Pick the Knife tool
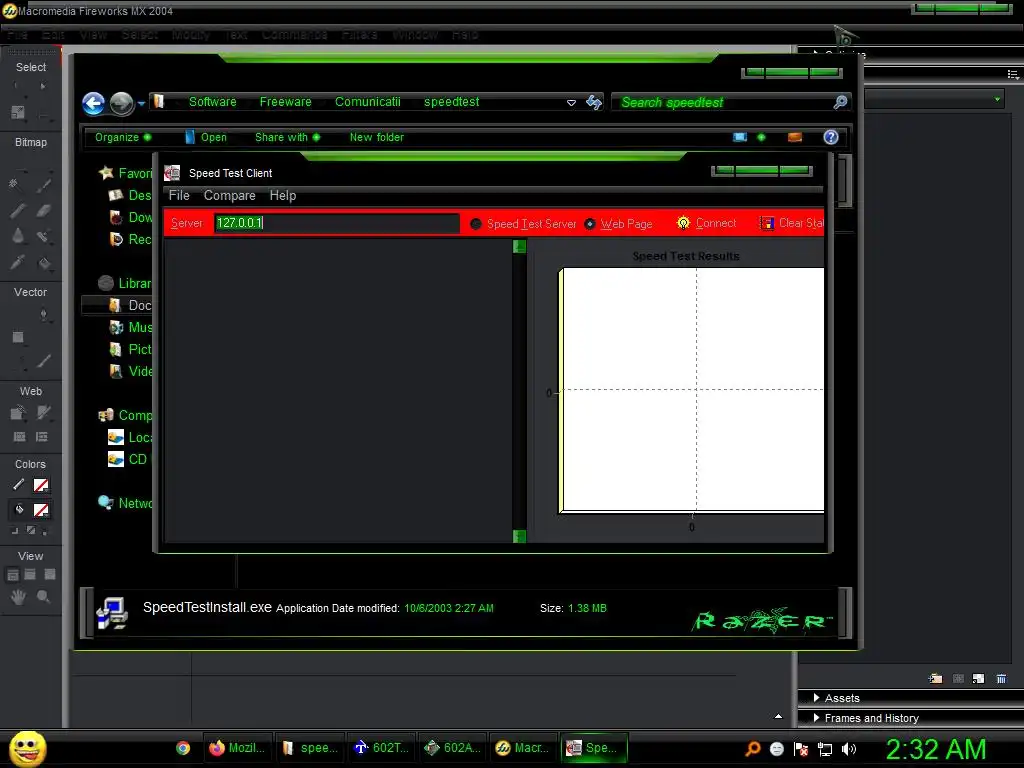This screenshot has height=768, width=1024. tap(43, 360)
